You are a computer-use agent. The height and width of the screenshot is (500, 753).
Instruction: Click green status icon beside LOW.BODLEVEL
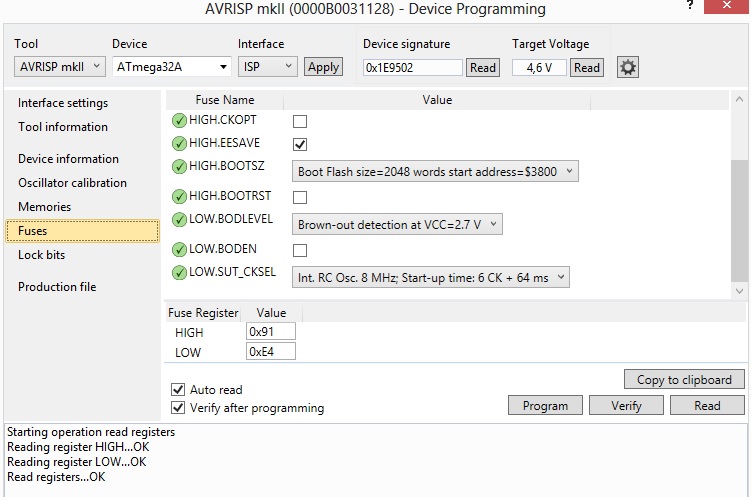(x=179, y=219)
